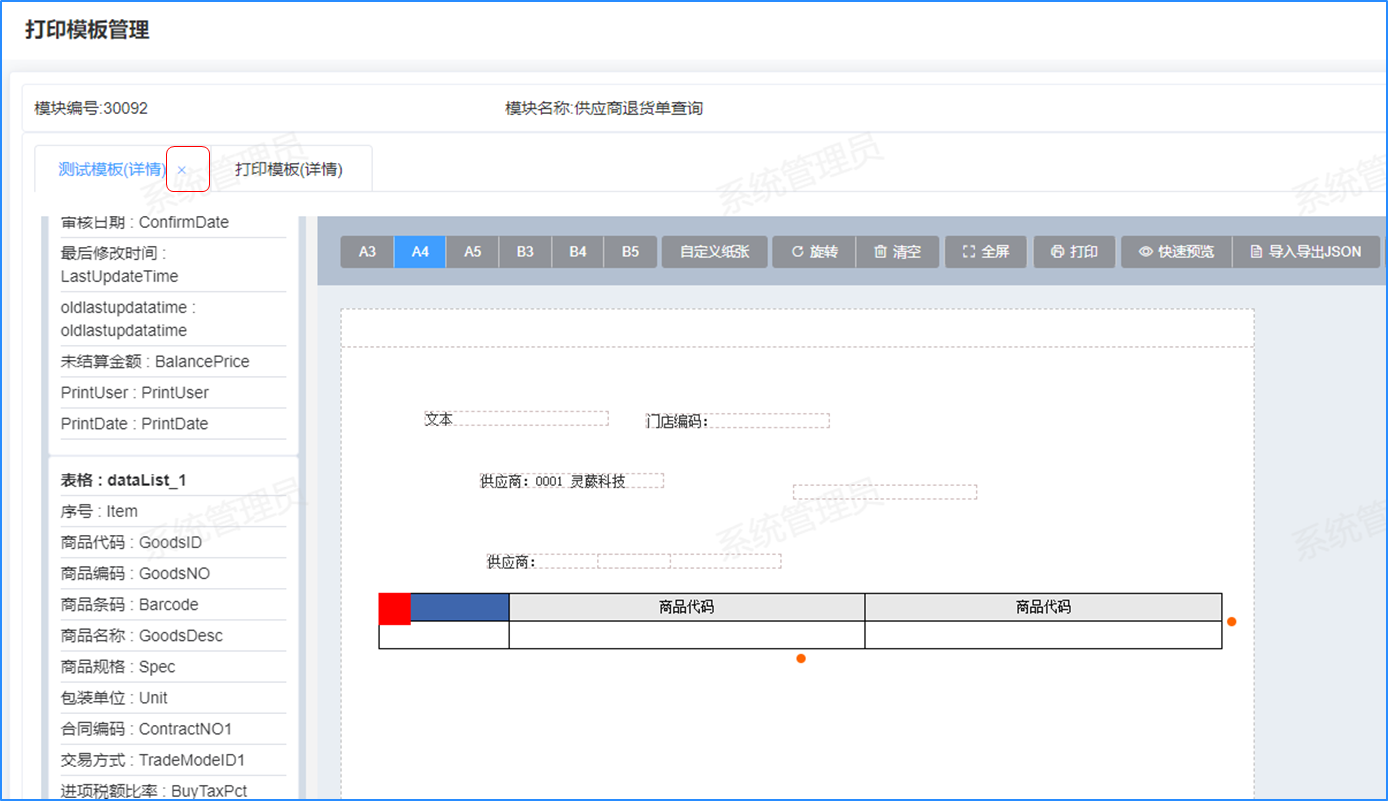Click the 打印模板管理 page title

pyautogui.click(x=87, y=30)
